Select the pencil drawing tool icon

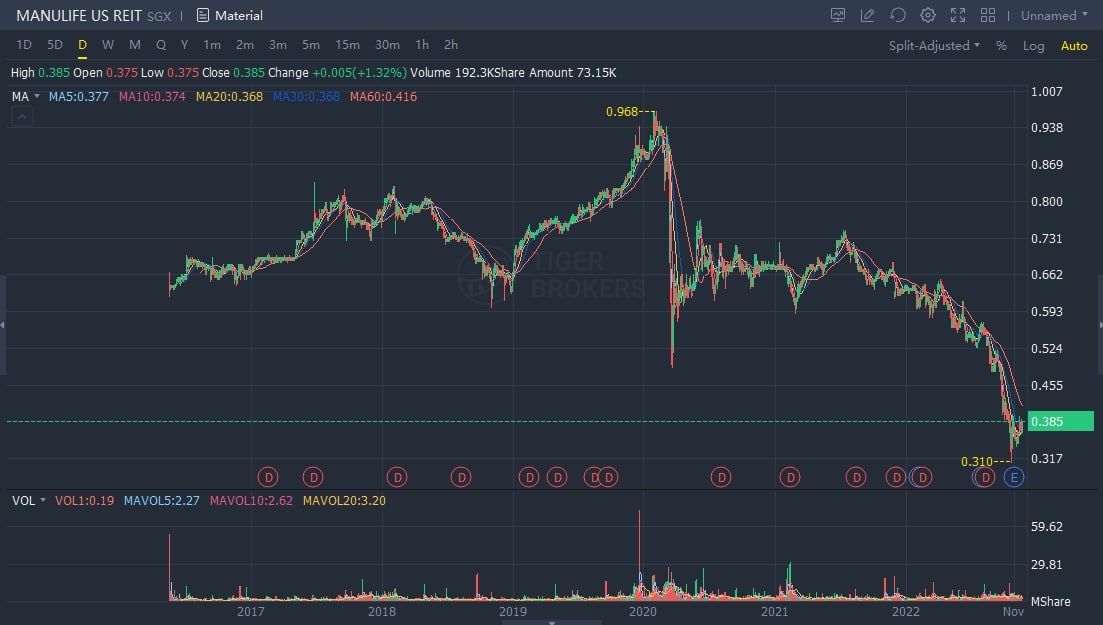point(867,15)
